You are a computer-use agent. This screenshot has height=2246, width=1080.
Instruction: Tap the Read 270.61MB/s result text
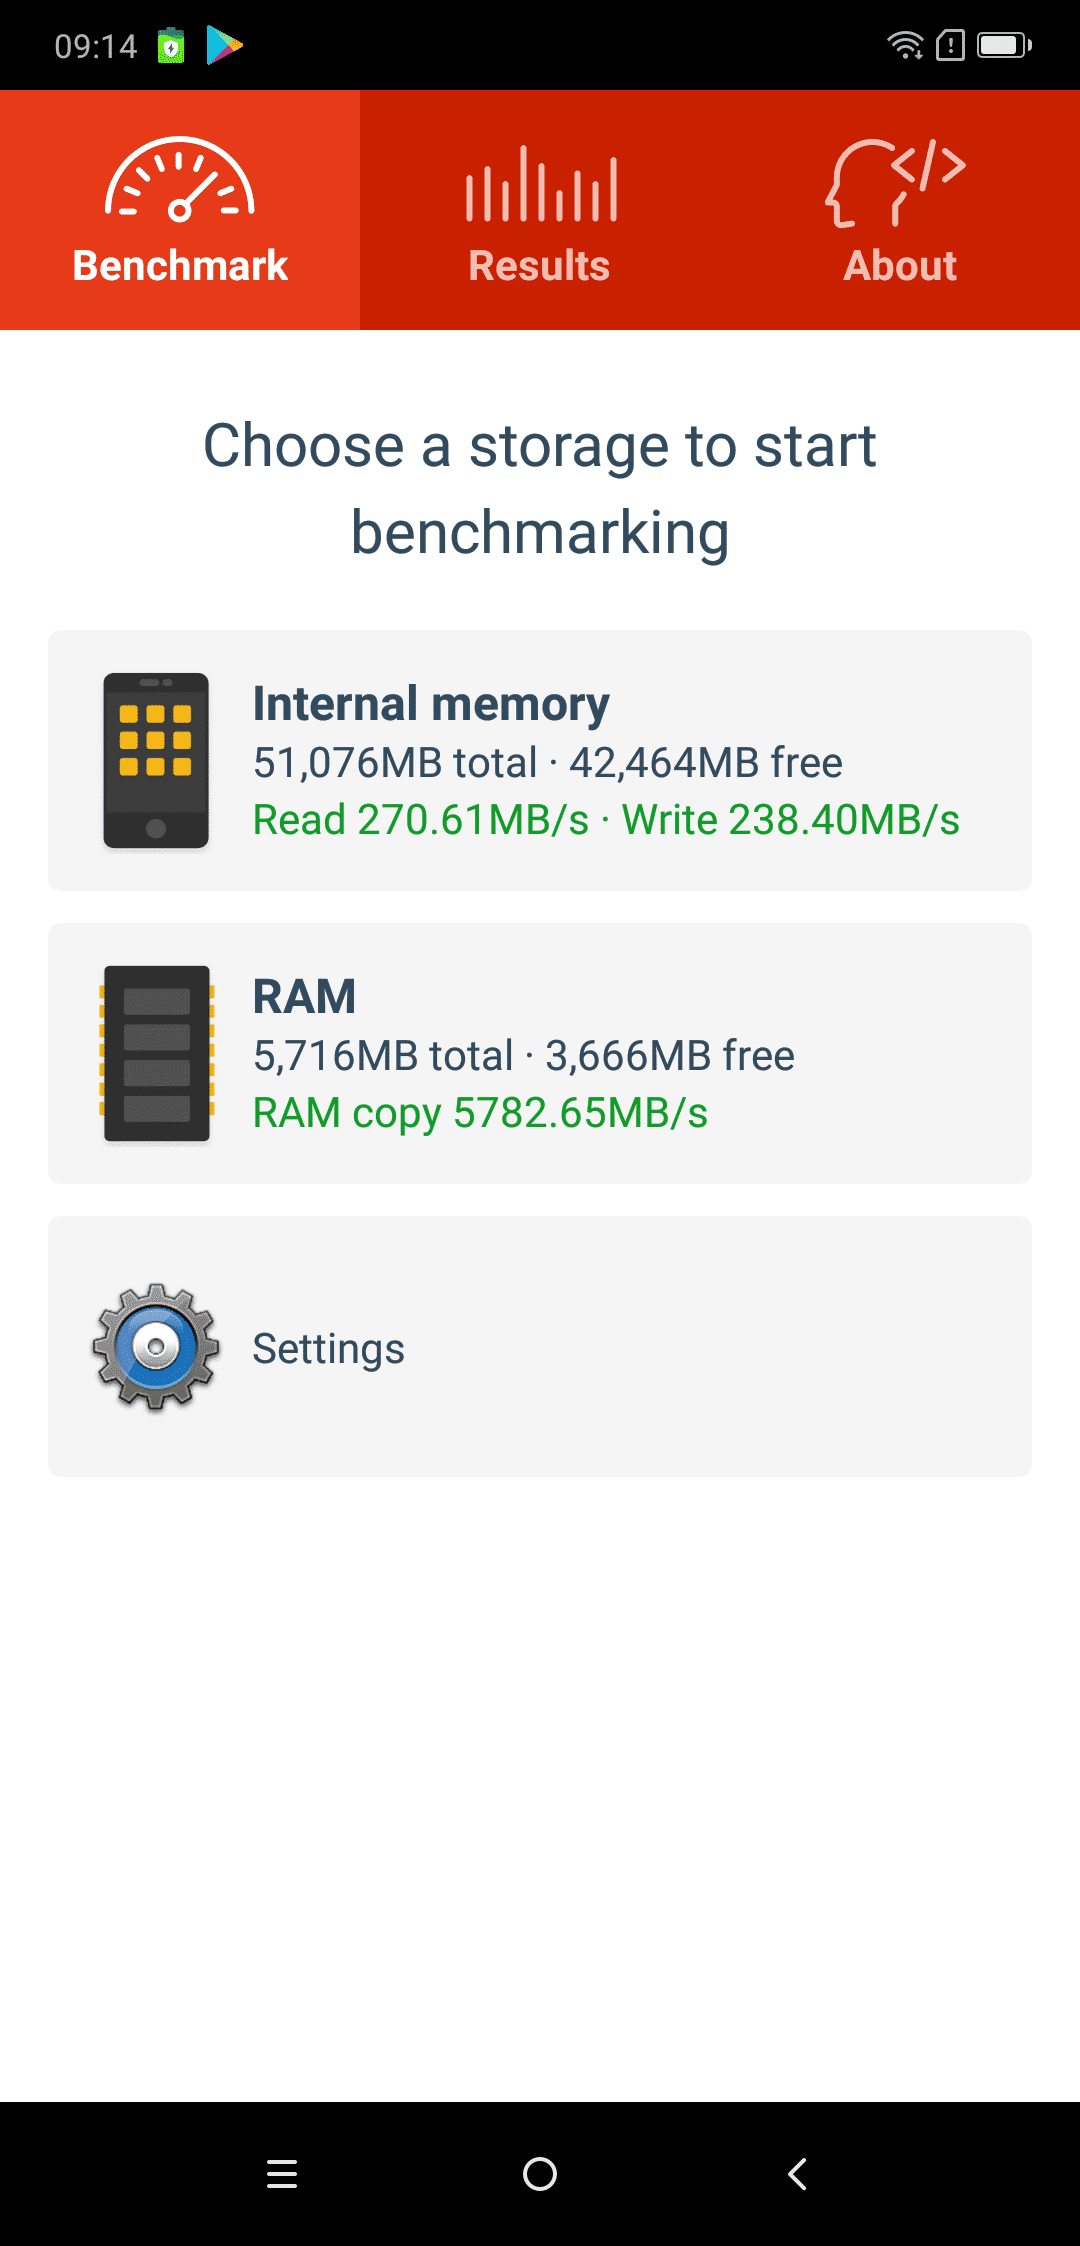click(421, 820)
